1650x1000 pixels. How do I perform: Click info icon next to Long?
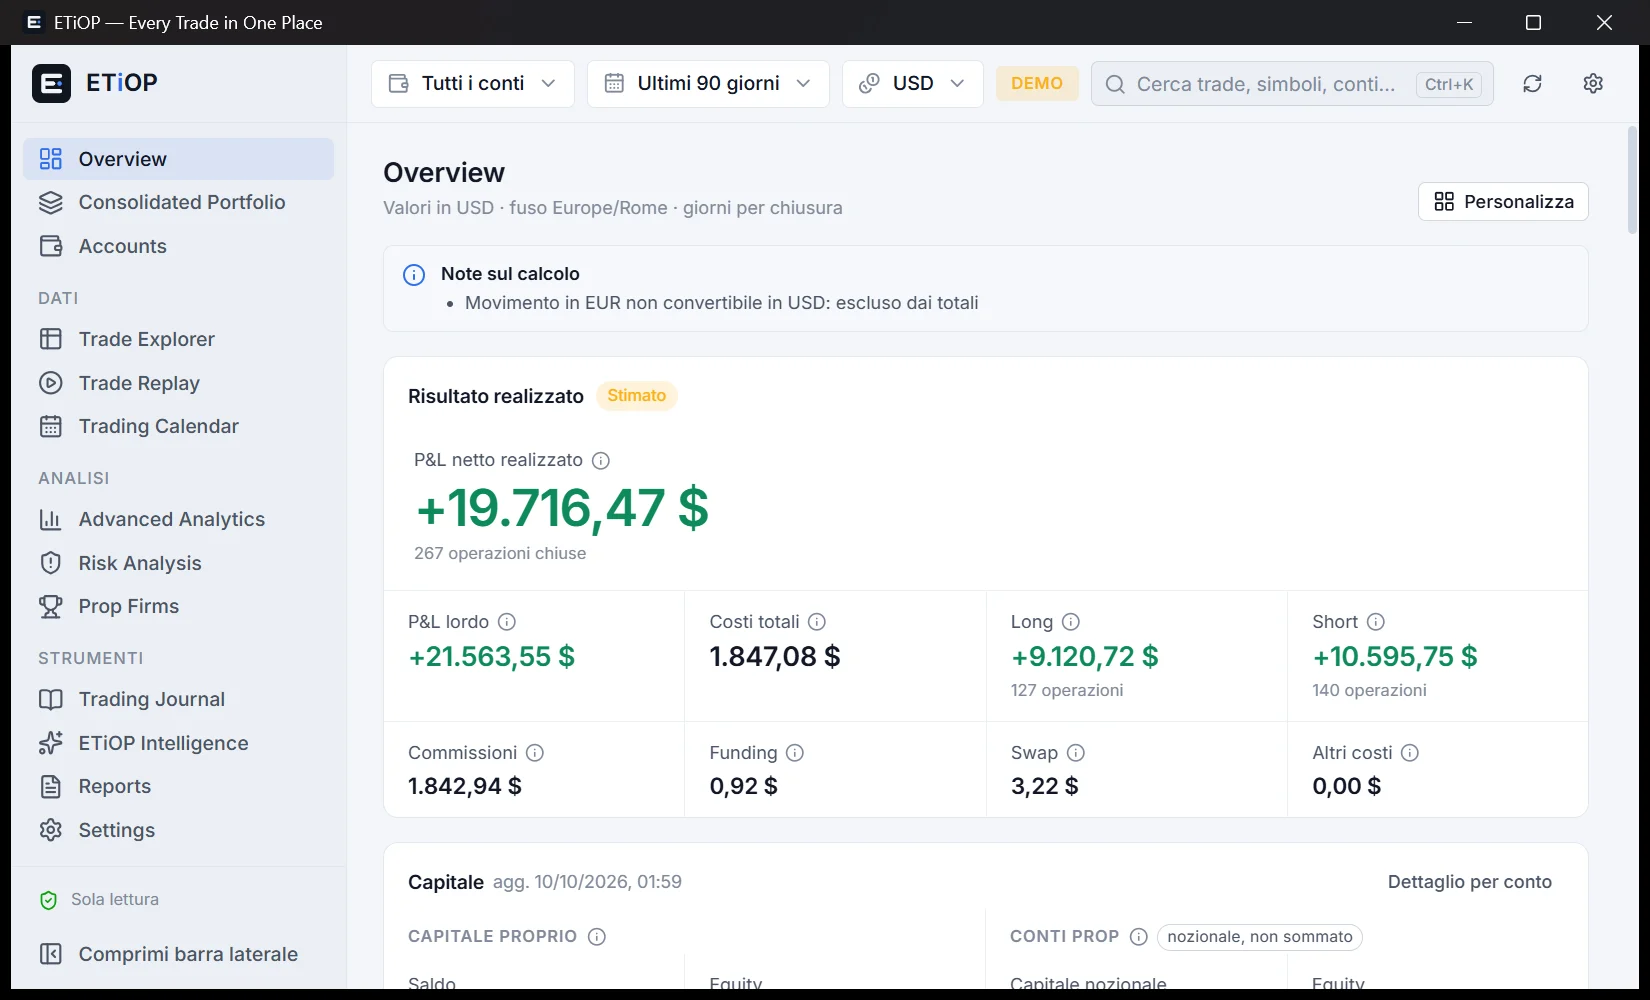tap(1071, 622)
